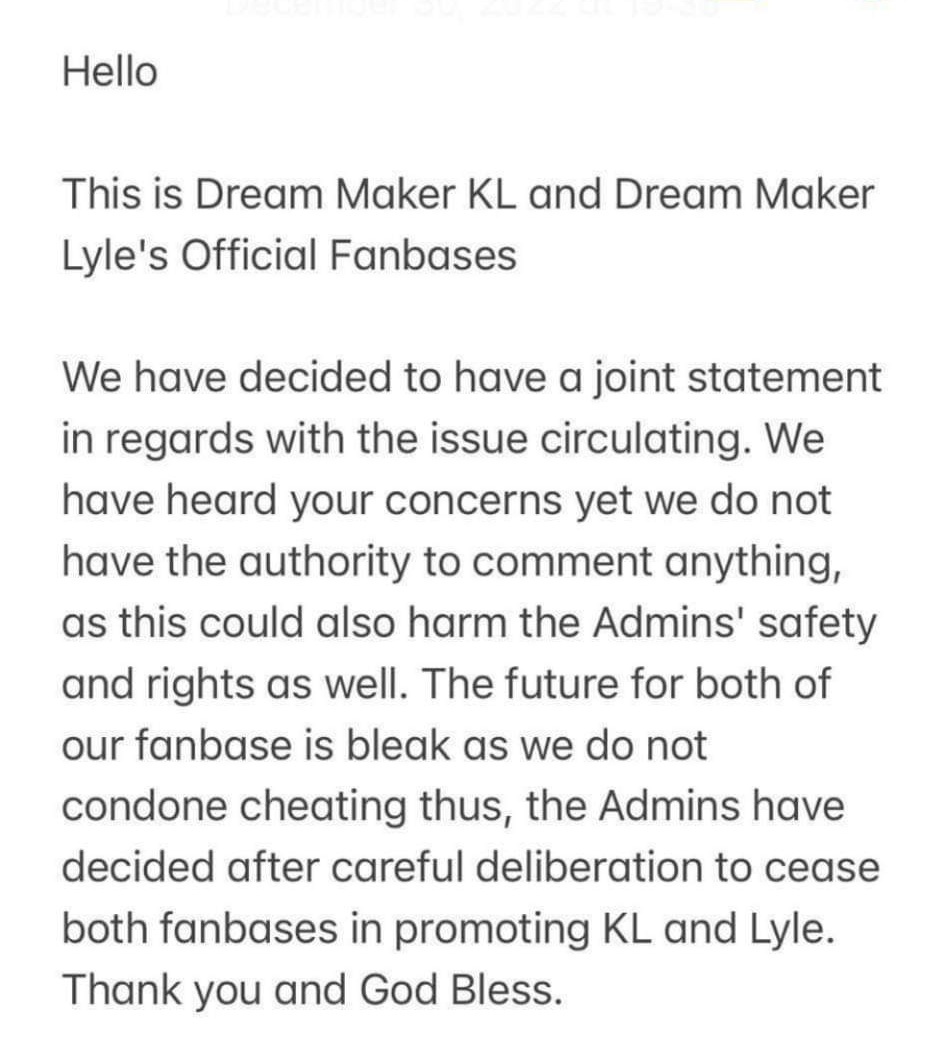Click "Dream Maker" at end of second line
945x1046 pixels.
(x=744, y=194)
